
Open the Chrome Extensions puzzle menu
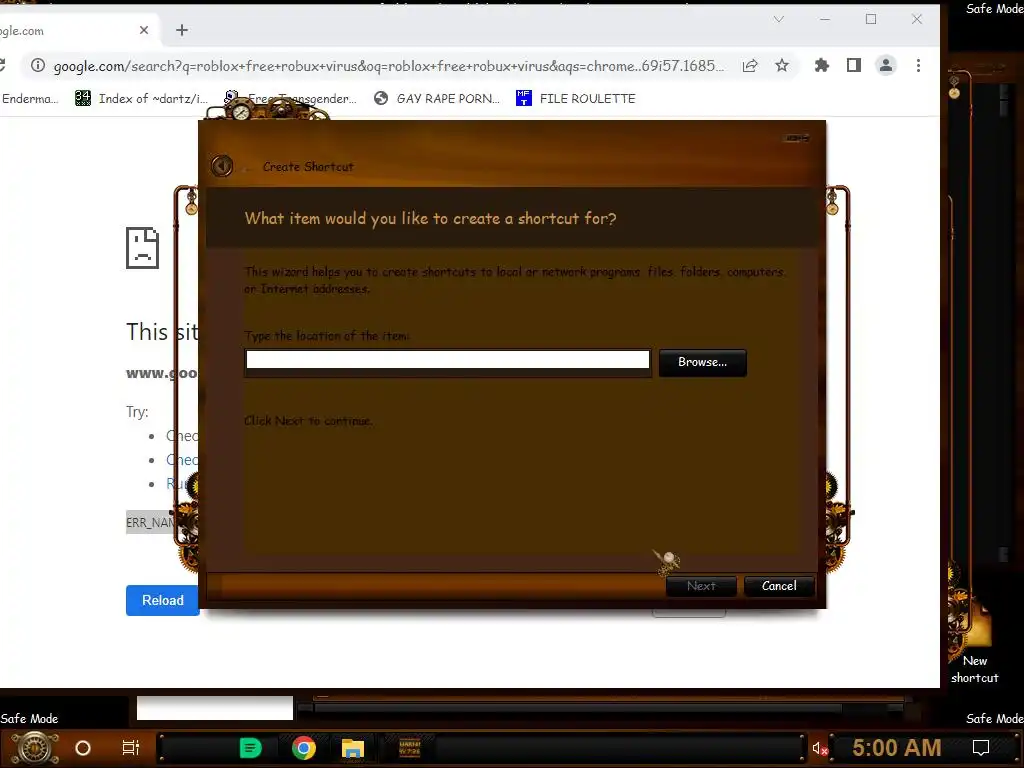click(822, 65)
